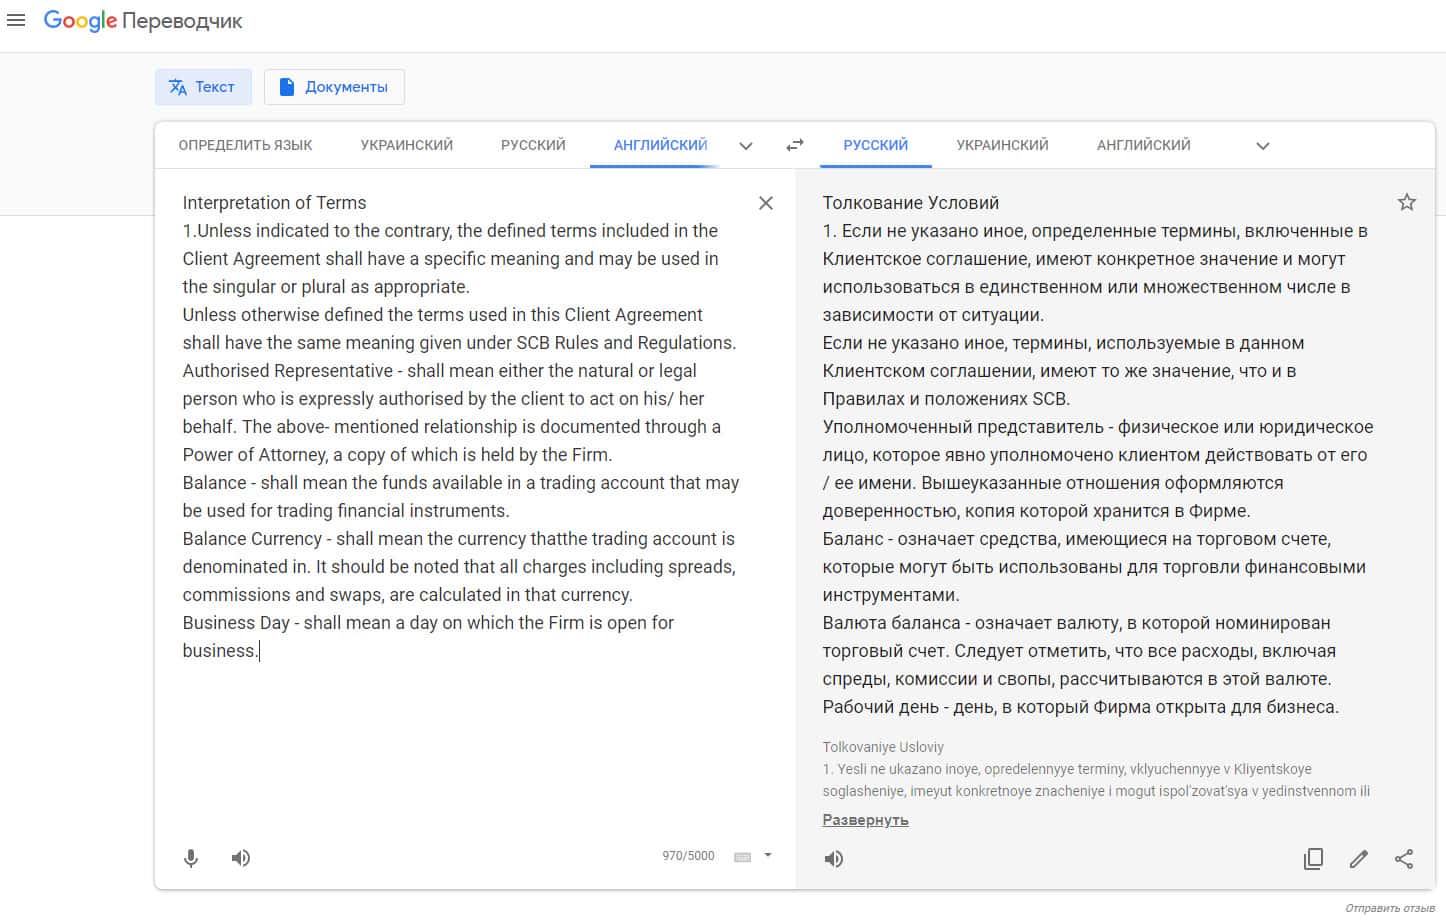
Task: Click the Развернуть transliteration link
Action: point(865,820)
